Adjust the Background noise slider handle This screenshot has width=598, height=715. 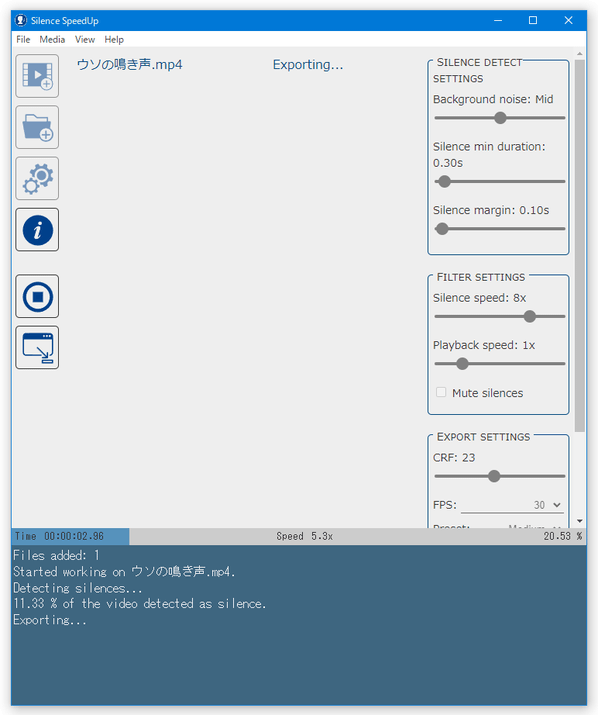[x=500, y=118]
